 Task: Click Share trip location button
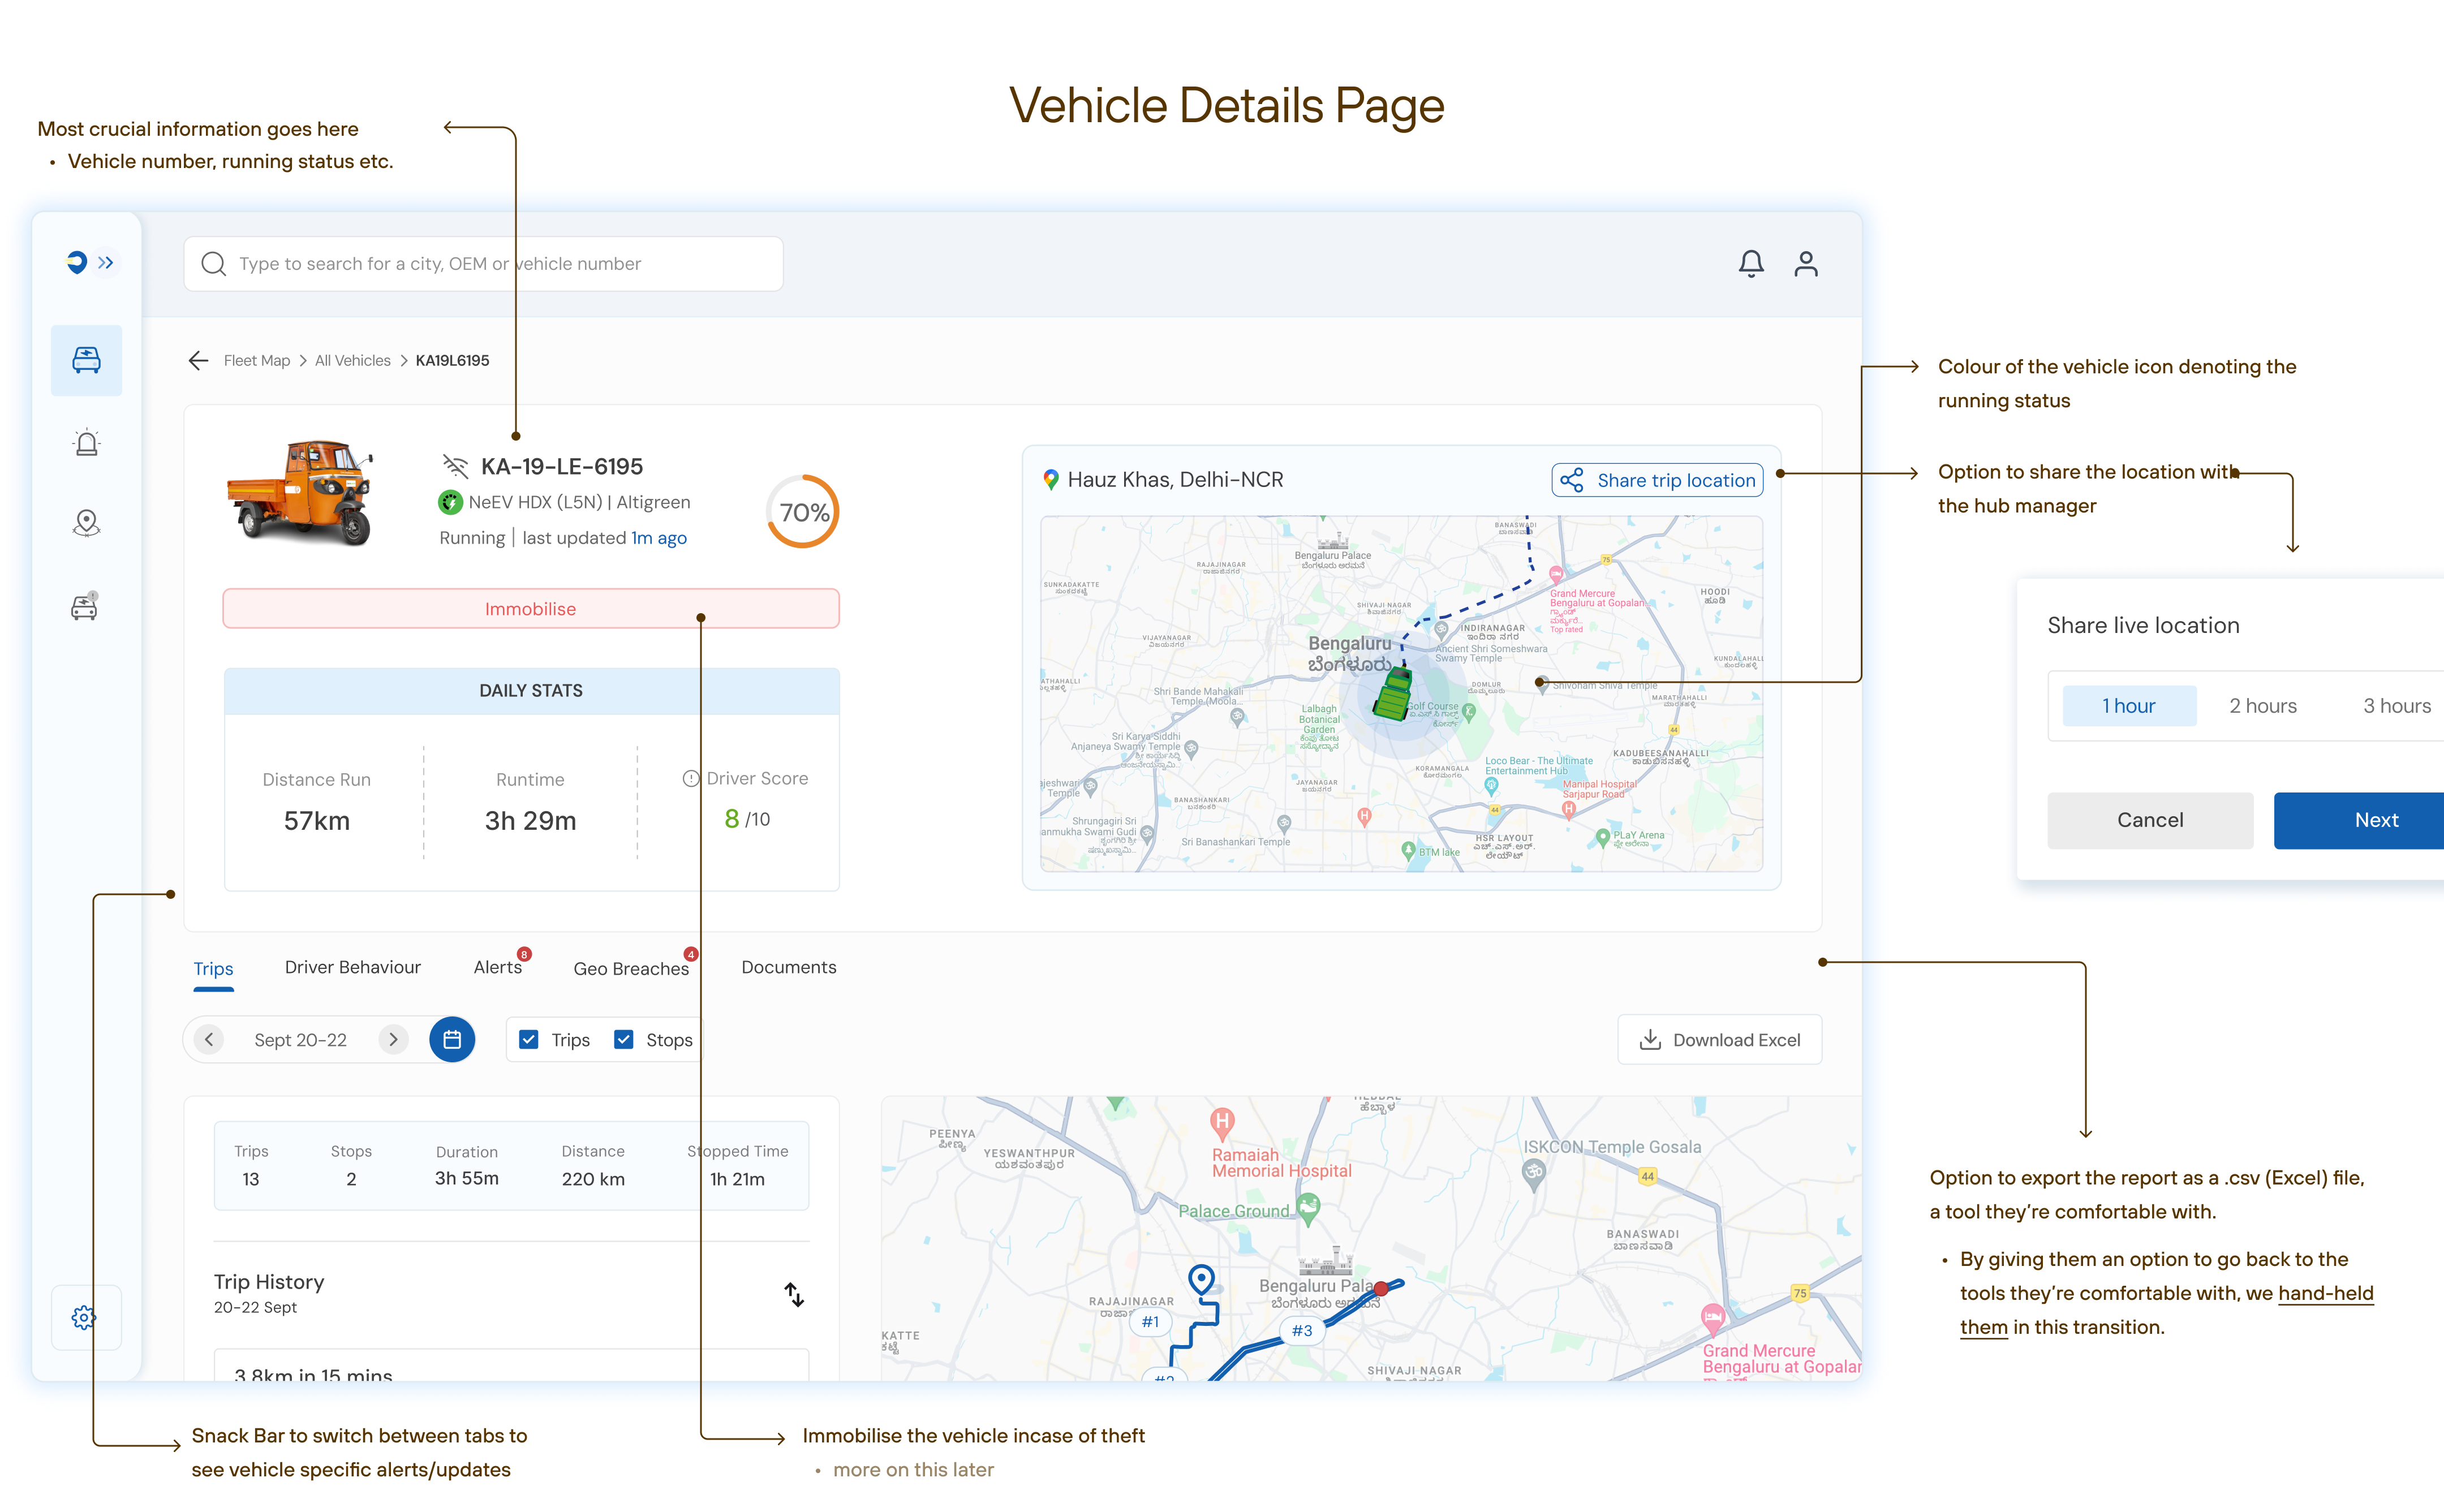tap(1658, 481)
